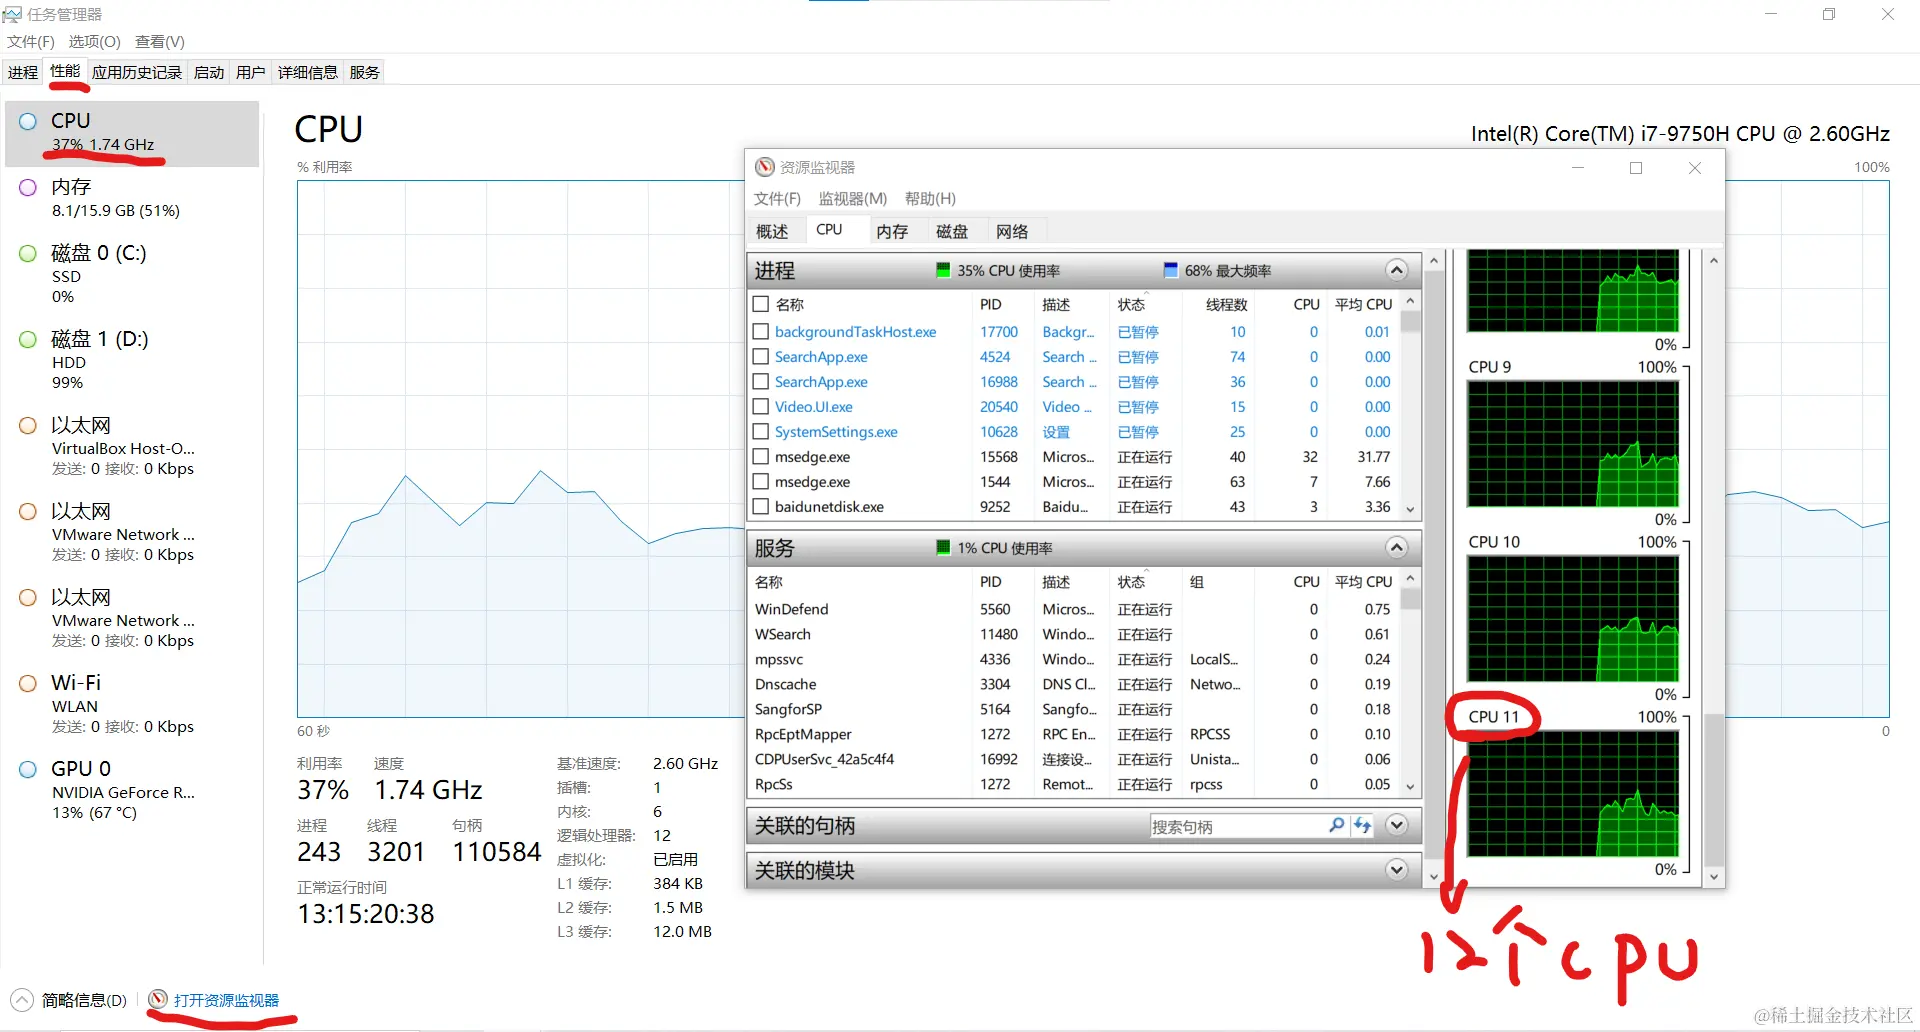Select the Wi-Fi WLAN sidebar entry
This screenshot has width=1920, height=1032.
(132, 704)
